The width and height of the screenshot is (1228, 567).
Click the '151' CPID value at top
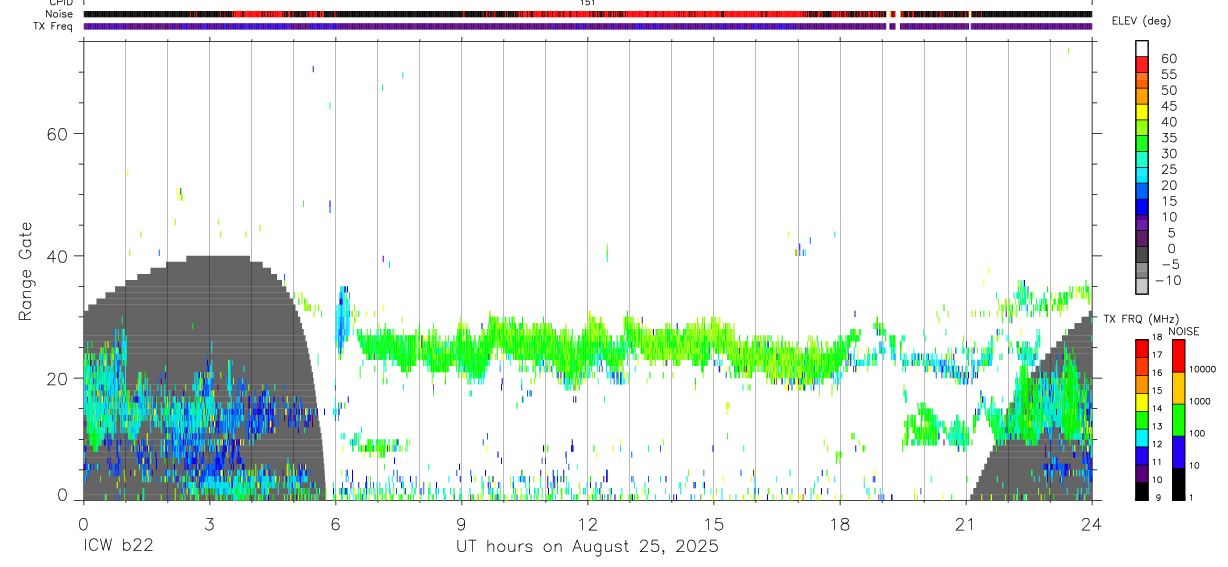click(588, 3)
